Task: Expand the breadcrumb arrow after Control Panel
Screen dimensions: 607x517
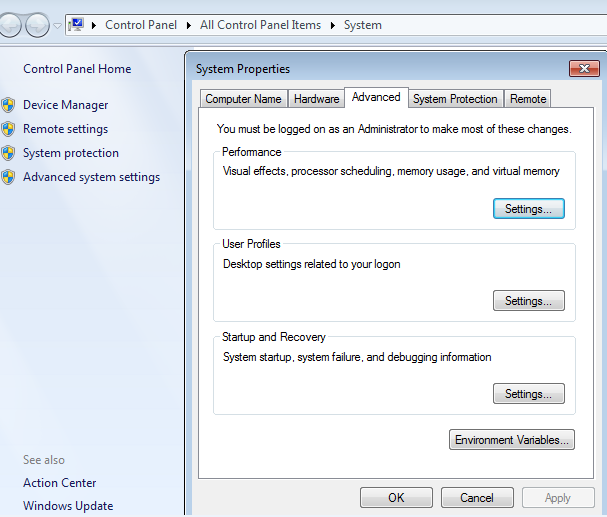Action: (189, 25)
